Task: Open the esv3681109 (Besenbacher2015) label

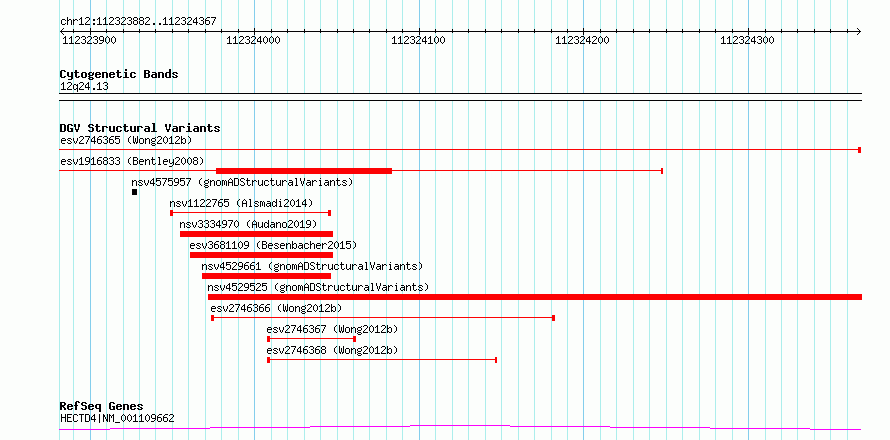Action: 273,245
